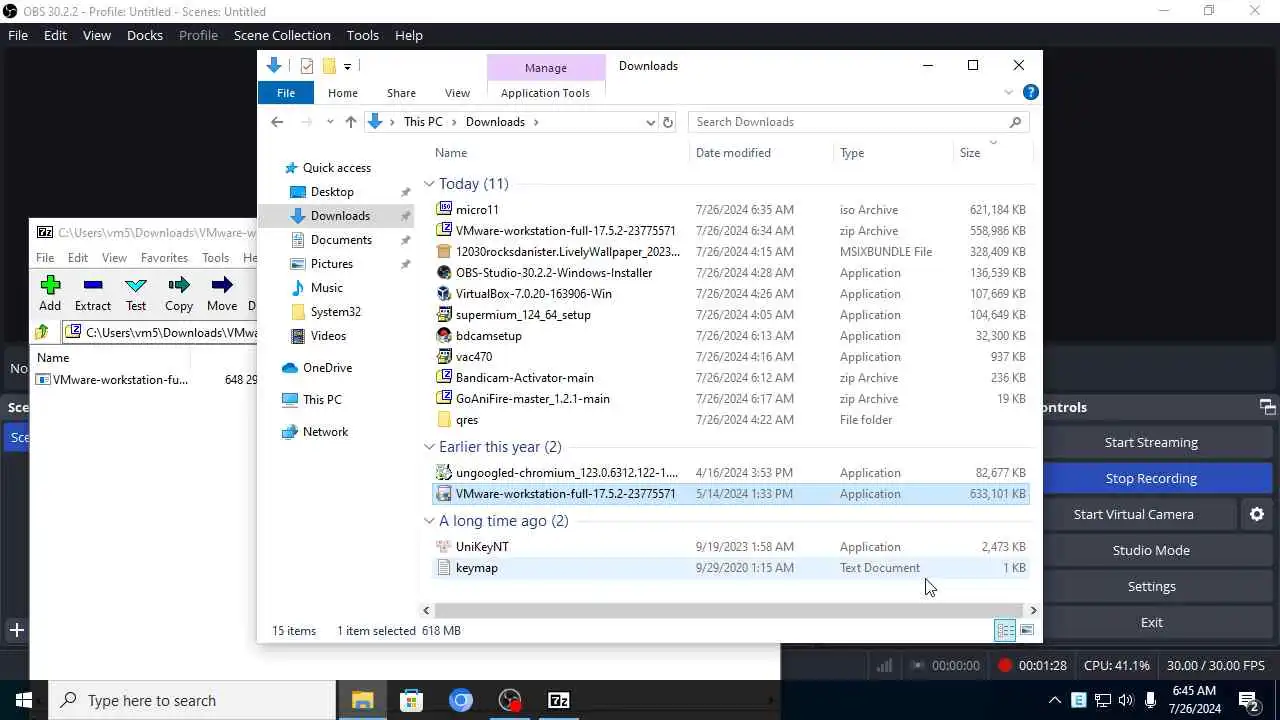Click the 7-Zip Move toolbar icon
The width and height of the screenshot is (1280, 720).
pos(222,286)
